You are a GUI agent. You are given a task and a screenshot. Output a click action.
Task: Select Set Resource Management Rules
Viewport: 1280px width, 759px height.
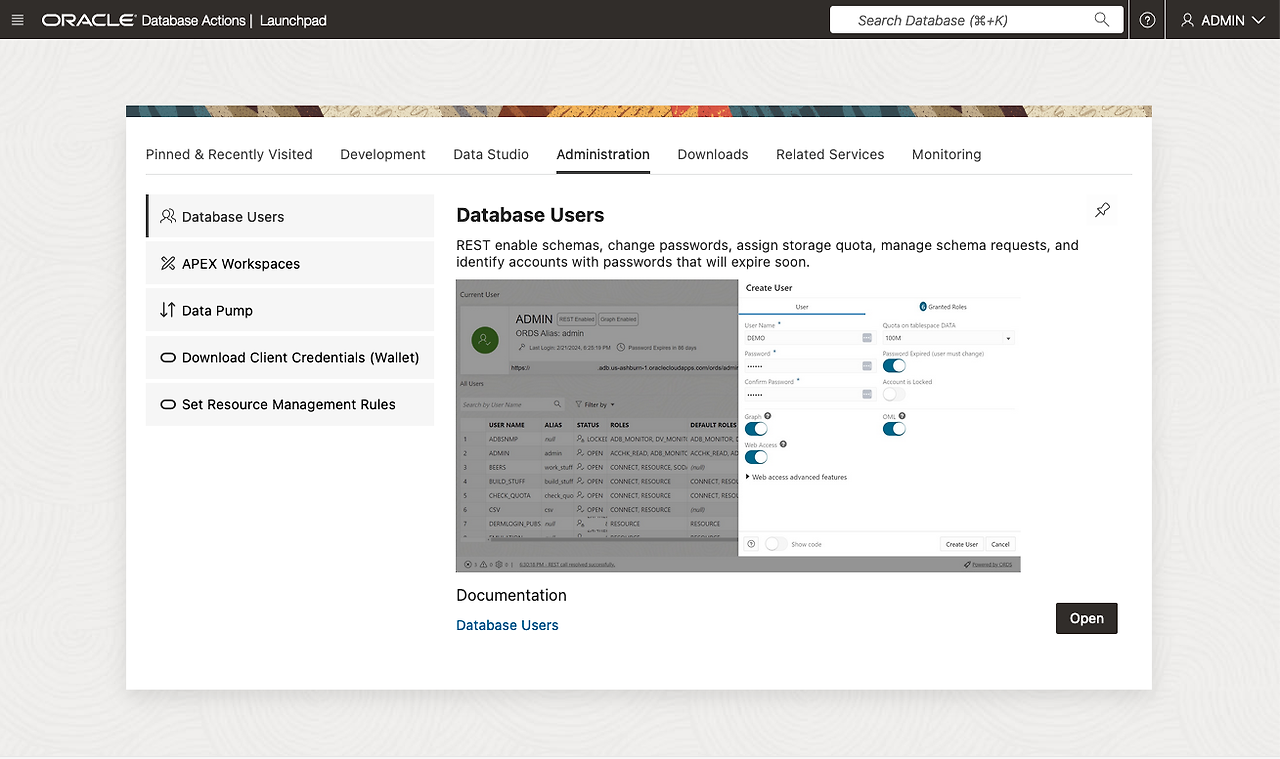pyautogui.click(x=290, y=404)
